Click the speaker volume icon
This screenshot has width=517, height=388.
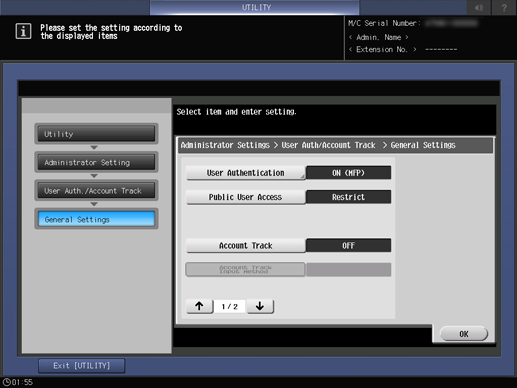pyautogui.click(x=479, y=8)
